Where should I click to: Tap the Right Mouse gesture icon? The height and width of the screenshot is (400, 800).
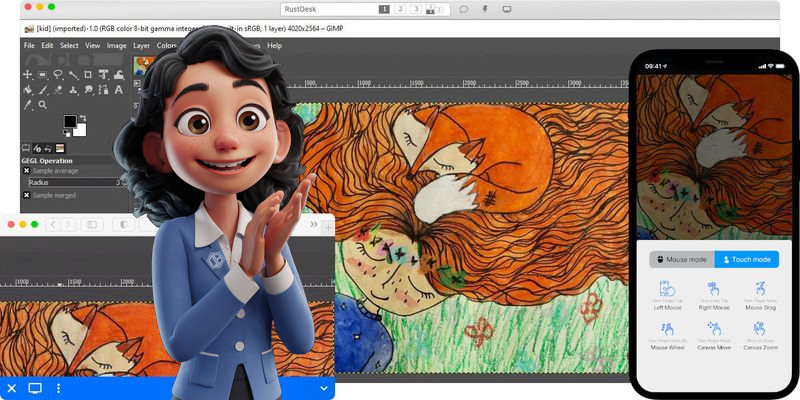pos(713,288)
